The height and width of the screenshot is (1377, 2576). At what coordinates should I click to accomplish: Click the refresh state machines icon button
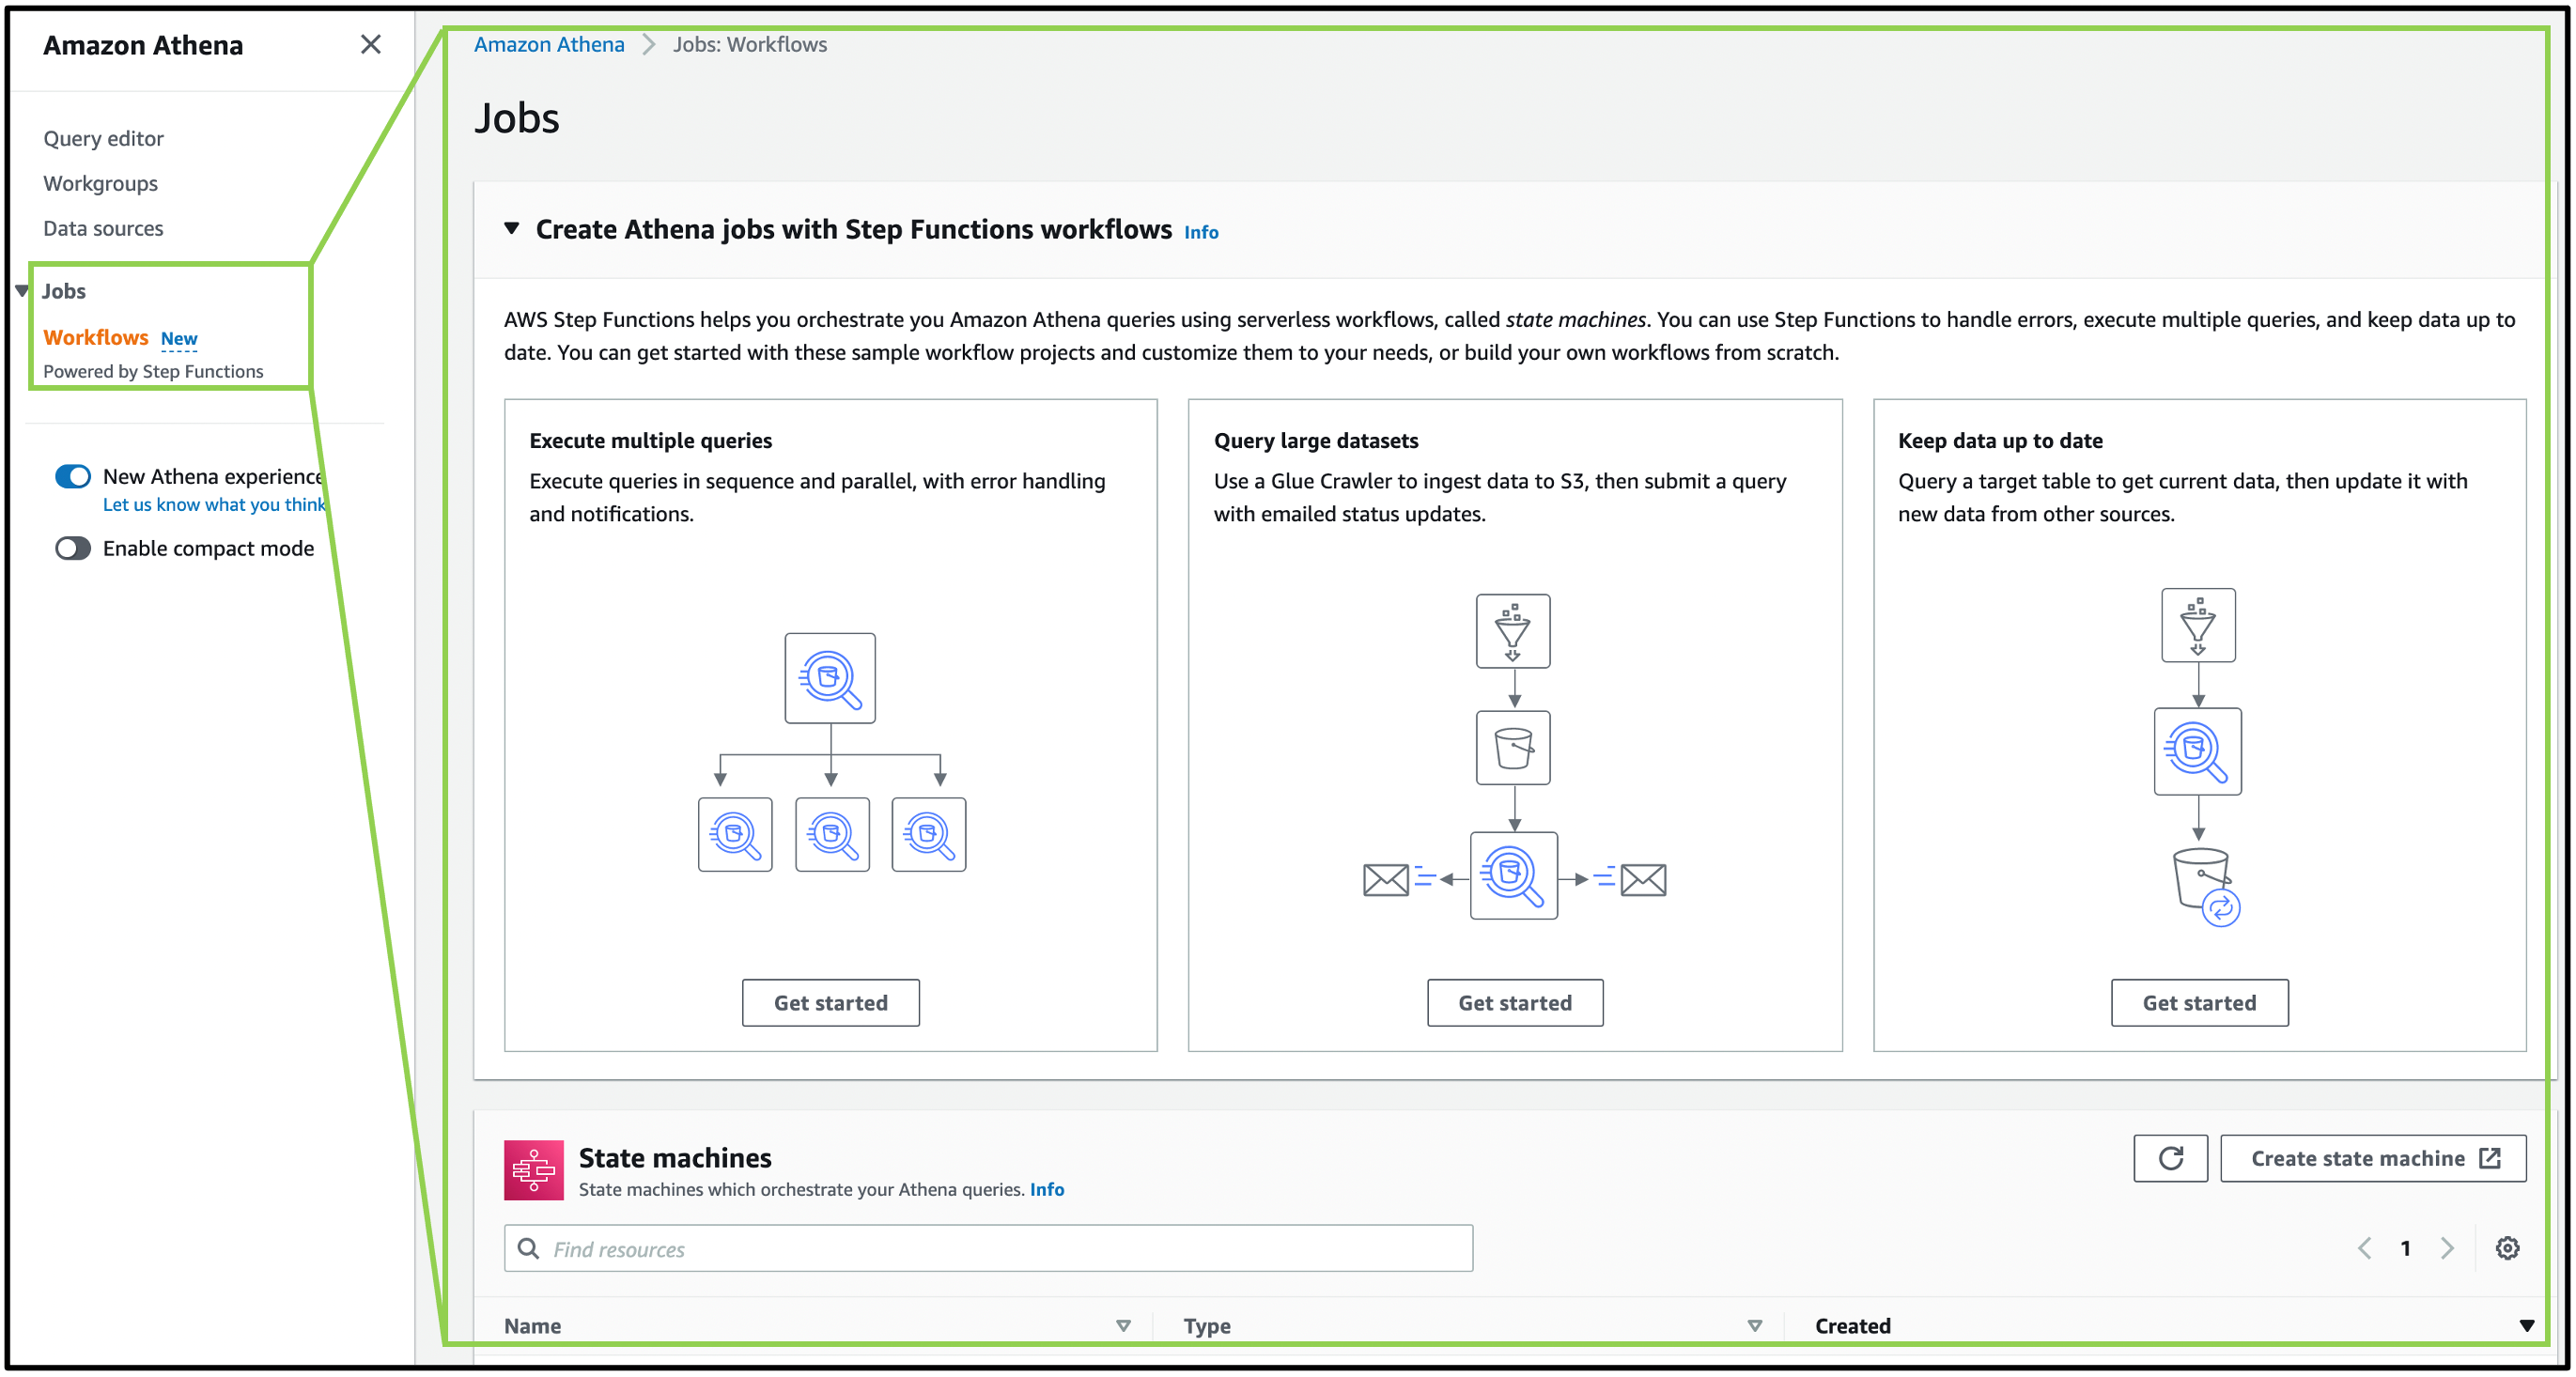[x=2169, y=1158]
